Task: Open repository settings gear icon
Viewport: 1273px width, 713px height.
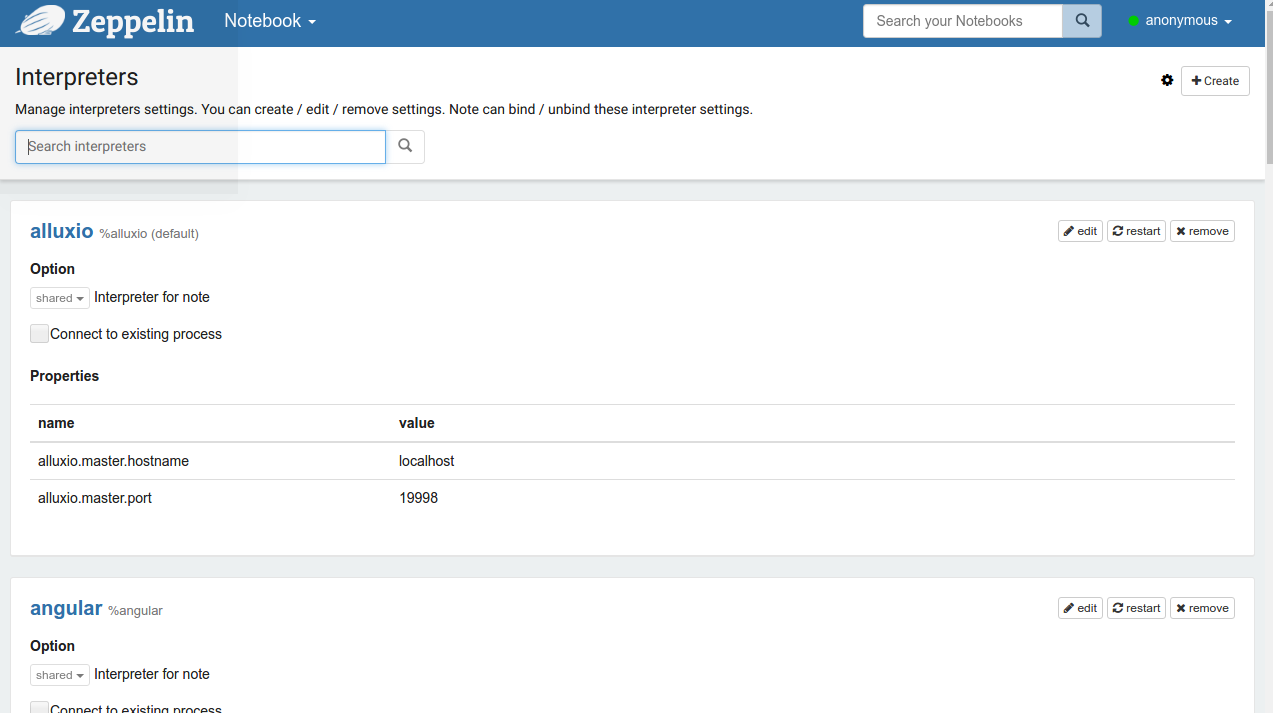Action: pos(1167,80)
